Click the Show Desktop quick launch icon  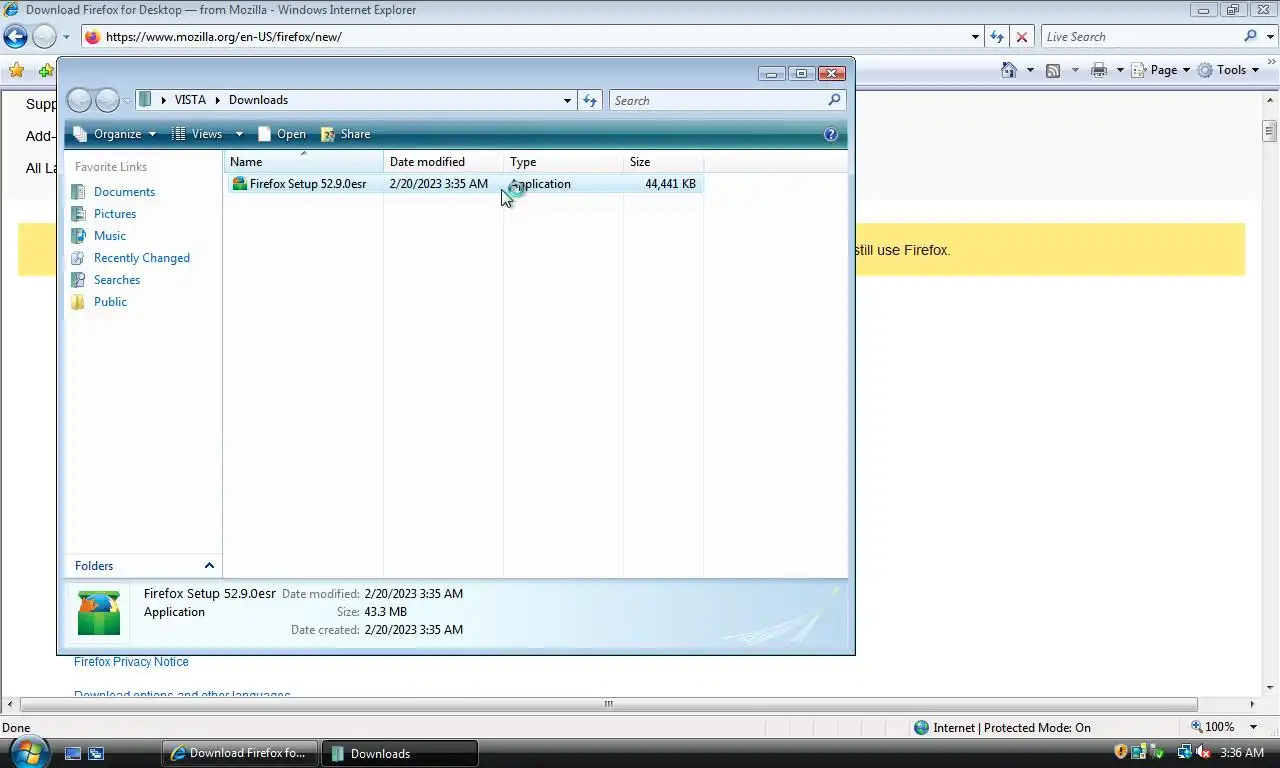tap(73, 753)
